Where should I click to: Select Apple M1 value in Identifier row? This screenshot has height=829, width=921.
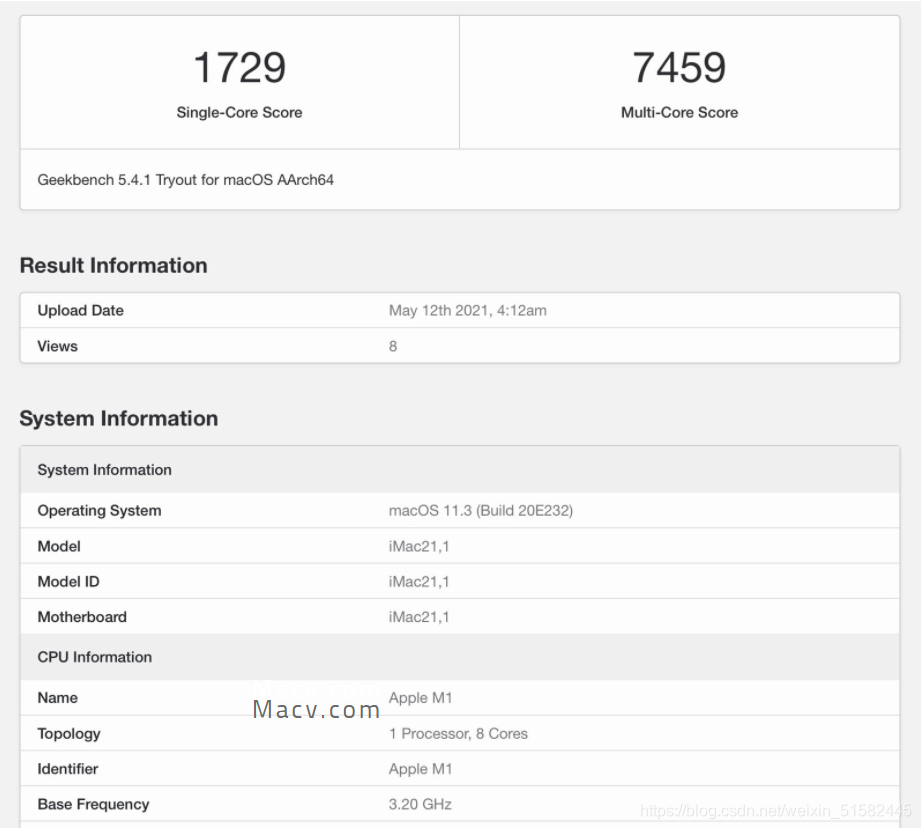click(x=421, y=769)
